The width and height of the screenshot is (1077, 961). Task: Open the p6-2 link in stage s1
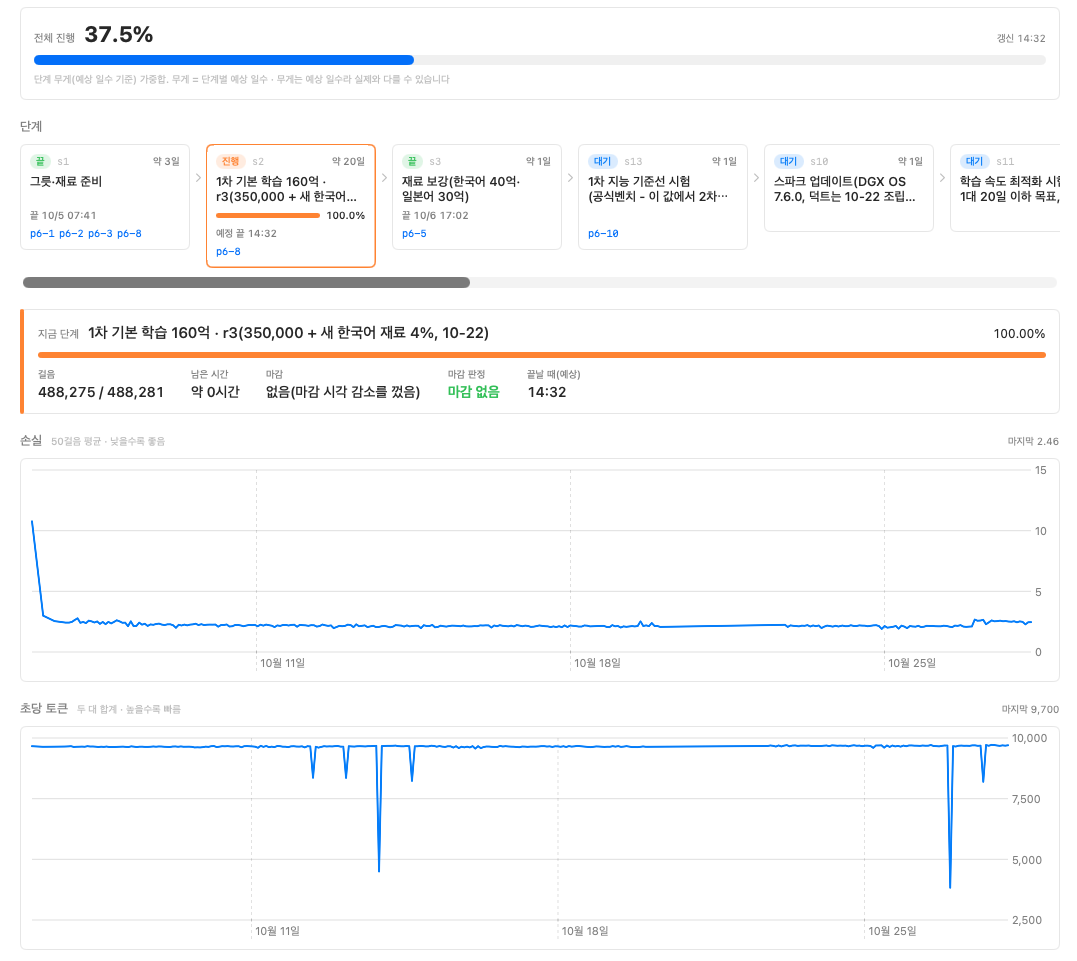tap(71, 234)
